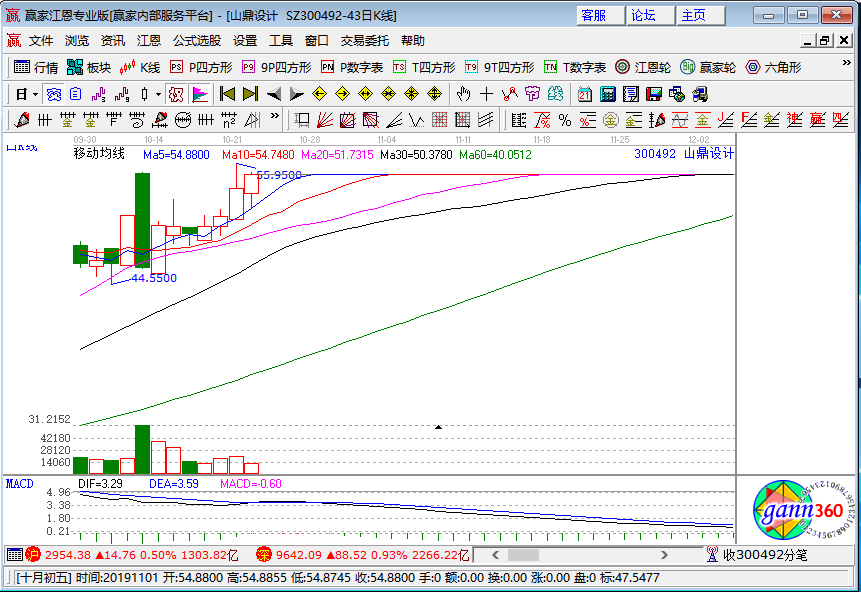
Task: Open the 赢家轮 wheel tool
Action: pos(708,67)
